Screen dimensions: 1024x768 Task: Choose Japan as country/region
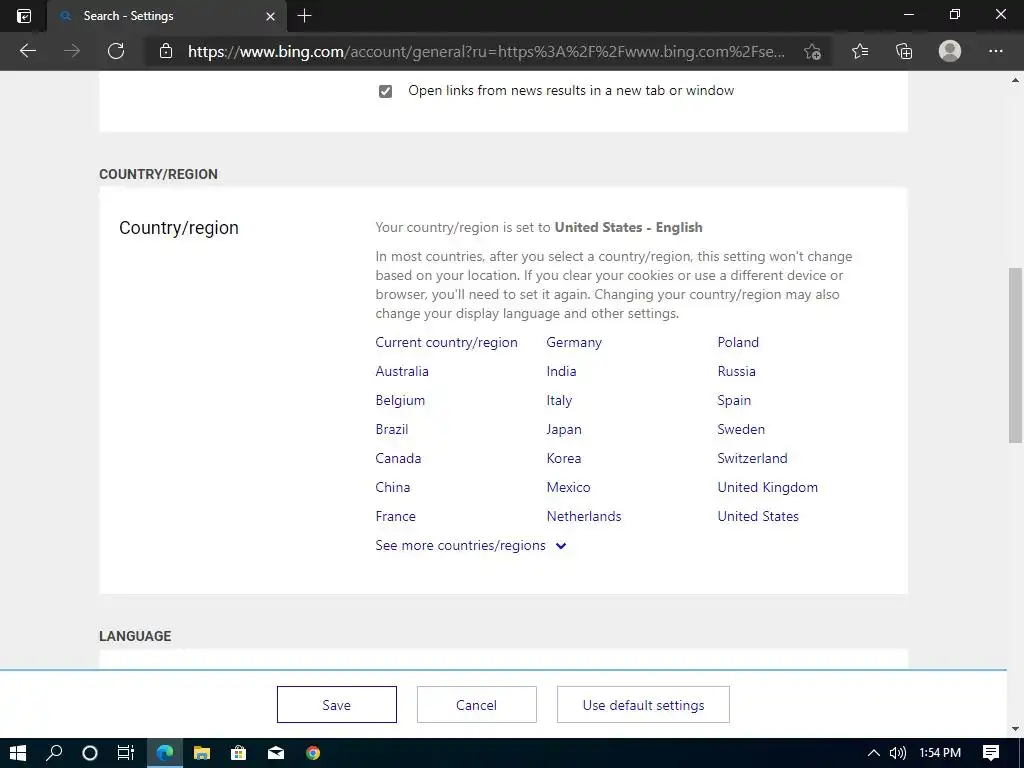click(x=564, y=429)
